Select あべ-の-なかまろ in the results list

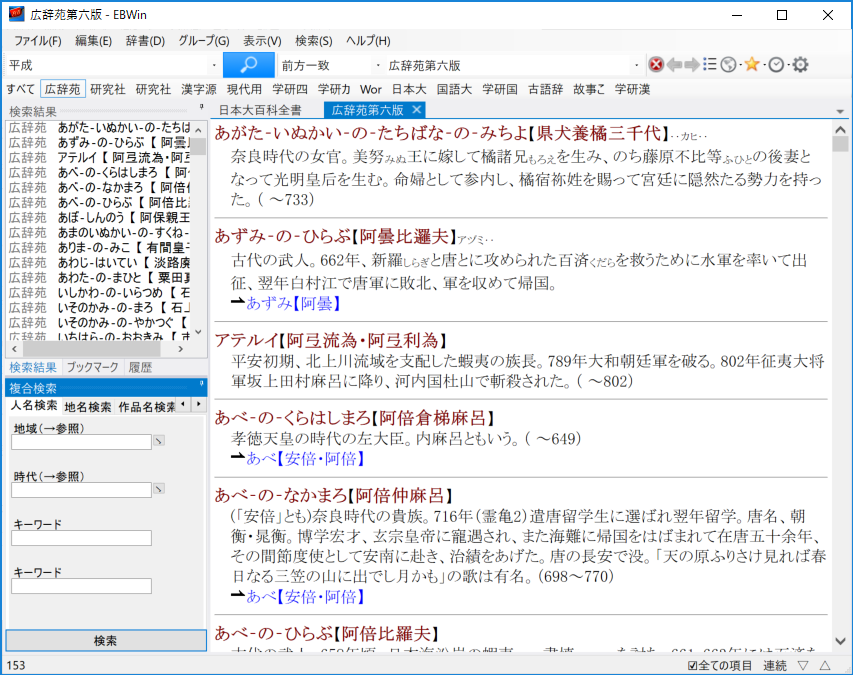tap(99, 188)
